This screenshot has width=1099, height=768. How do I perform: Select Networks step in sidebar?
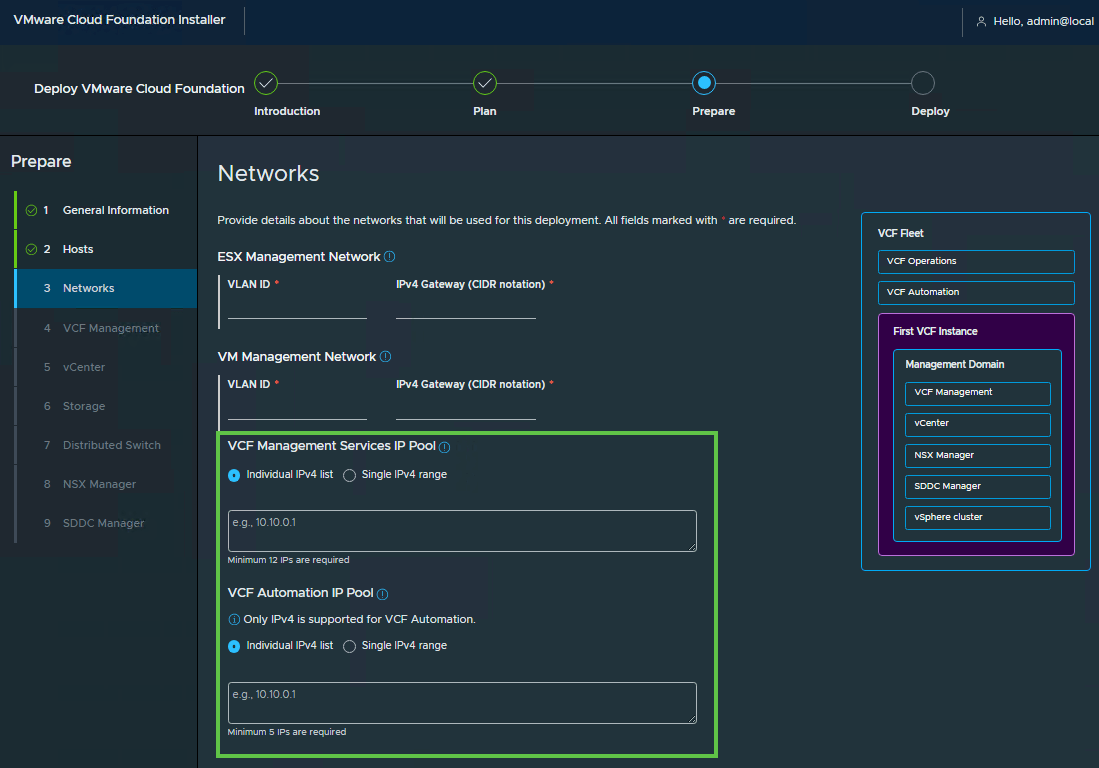pos(106,288)
